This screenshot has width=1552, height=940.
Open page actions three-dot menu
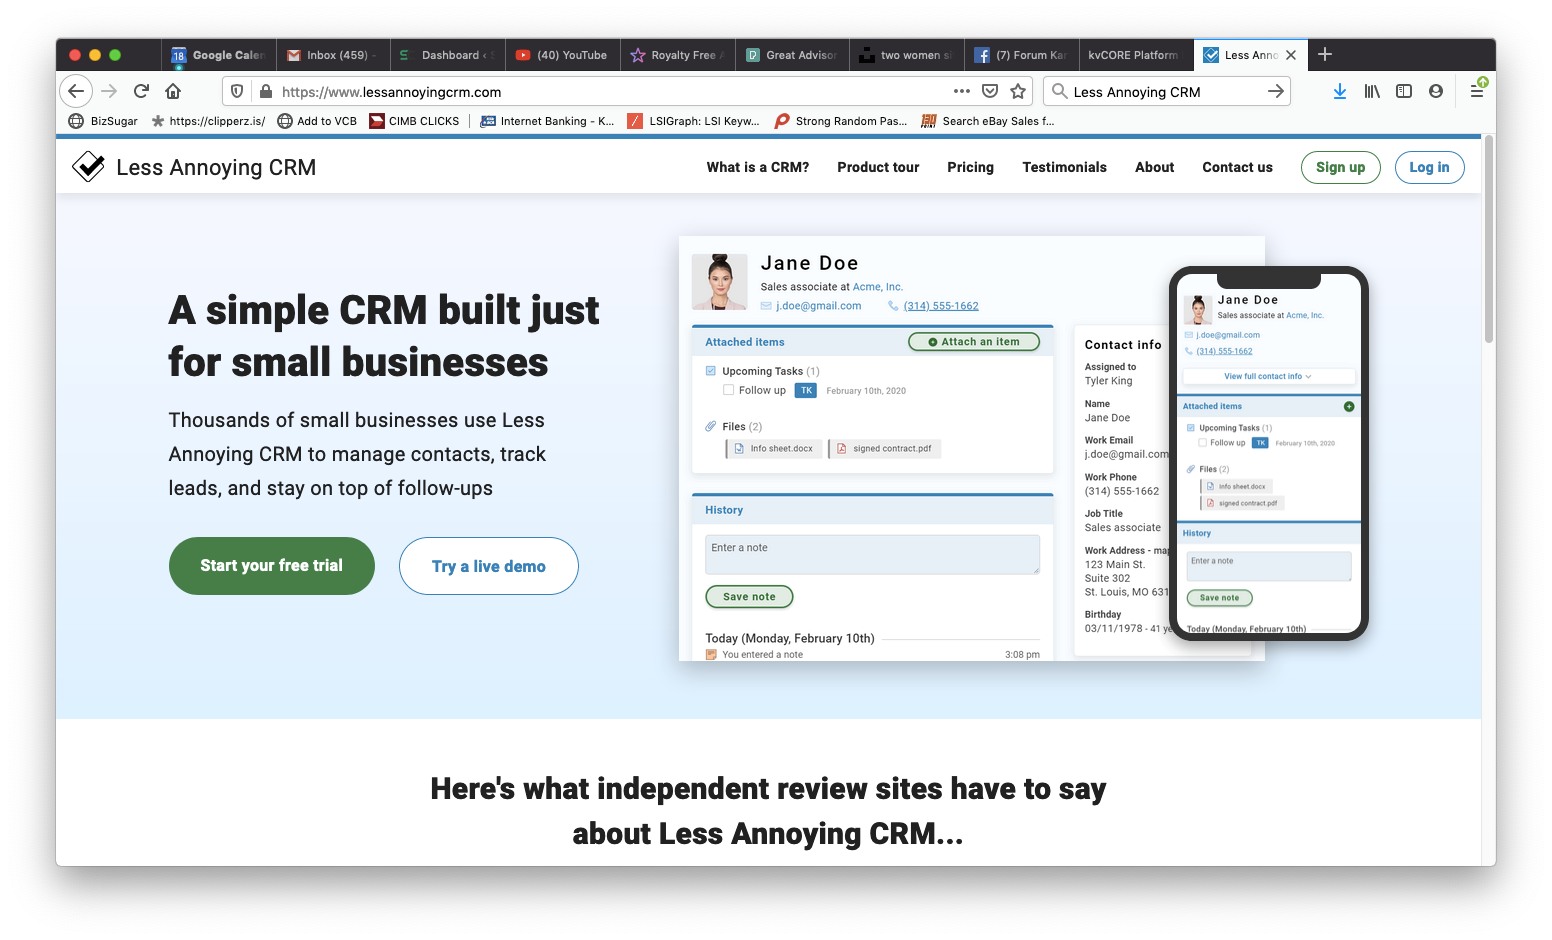pyautogui.click(x=962, y=91)
